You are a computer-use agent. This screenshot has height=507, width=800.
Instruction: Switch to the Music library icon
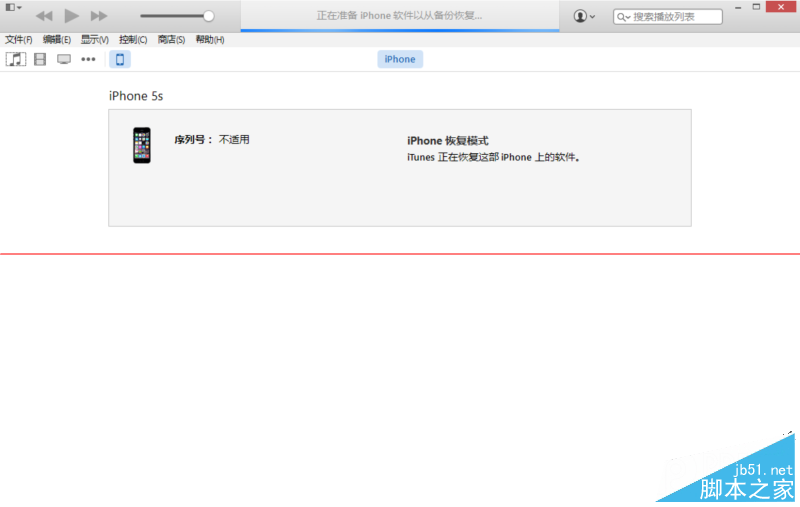[16, 59]
